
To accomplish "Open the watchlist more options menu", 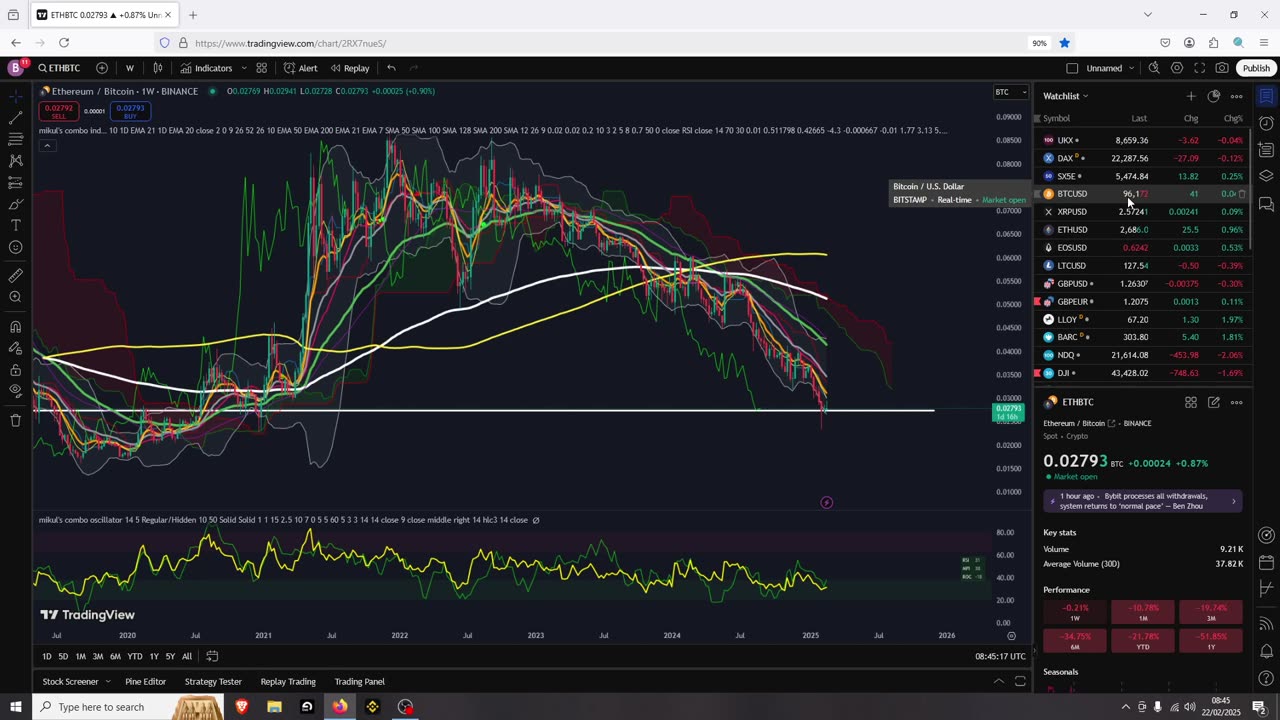I will [x=1237, y=96].
